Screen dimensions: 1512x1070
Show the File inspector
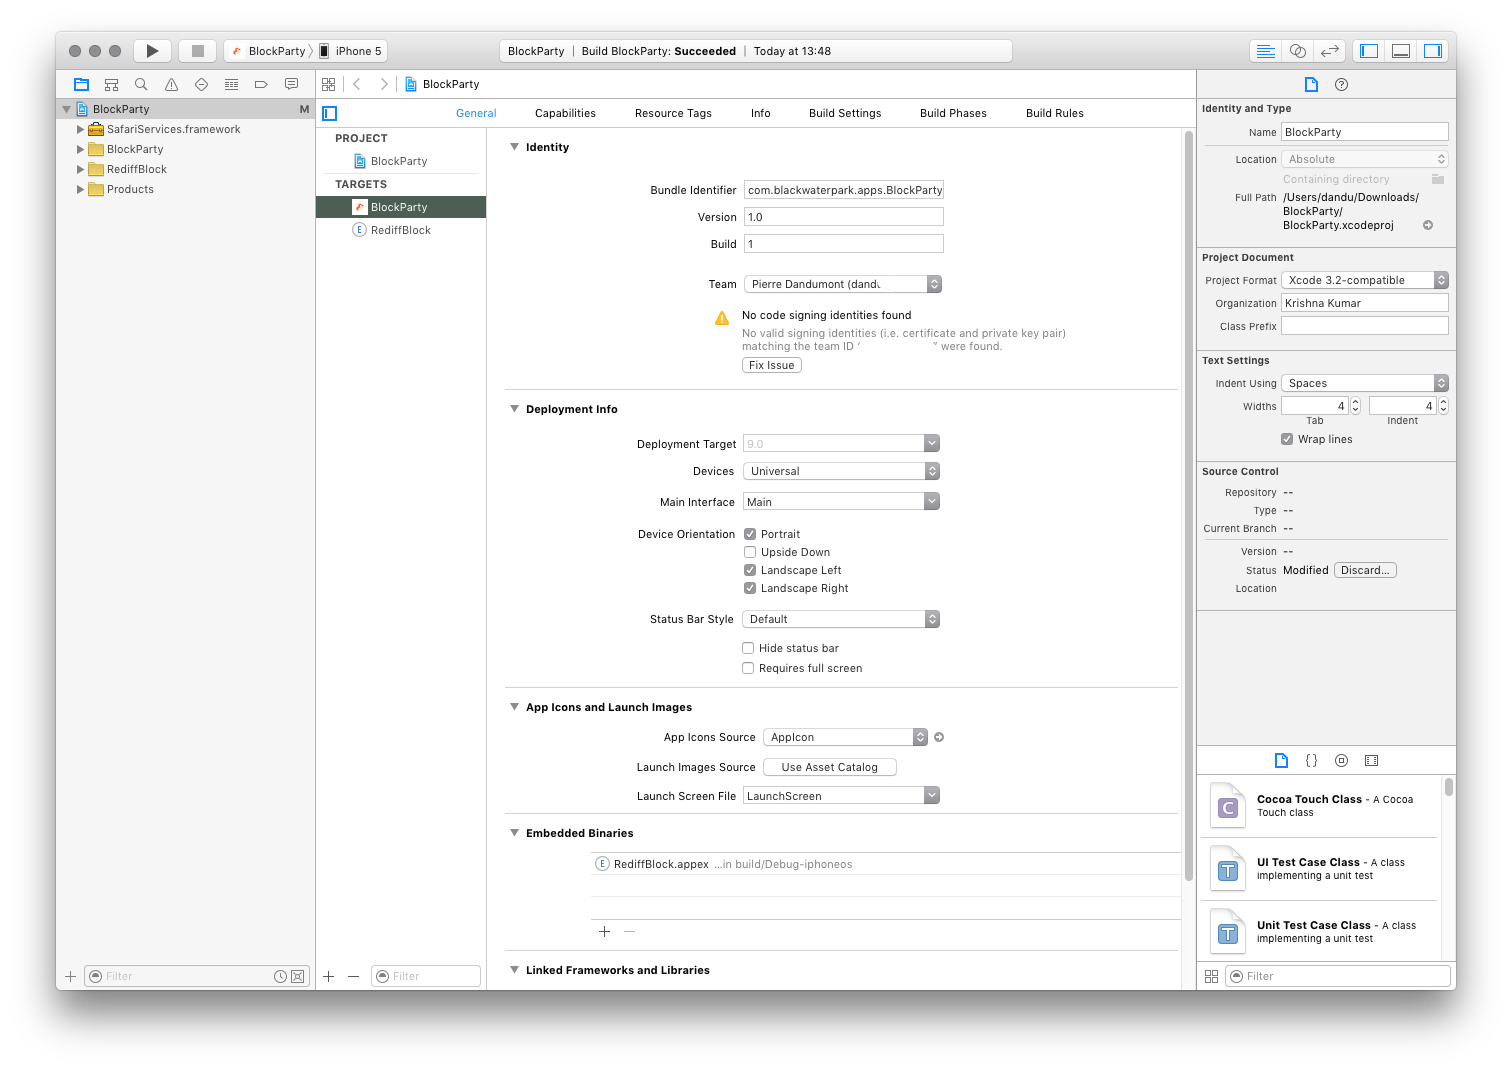[x=1311, y=85]
